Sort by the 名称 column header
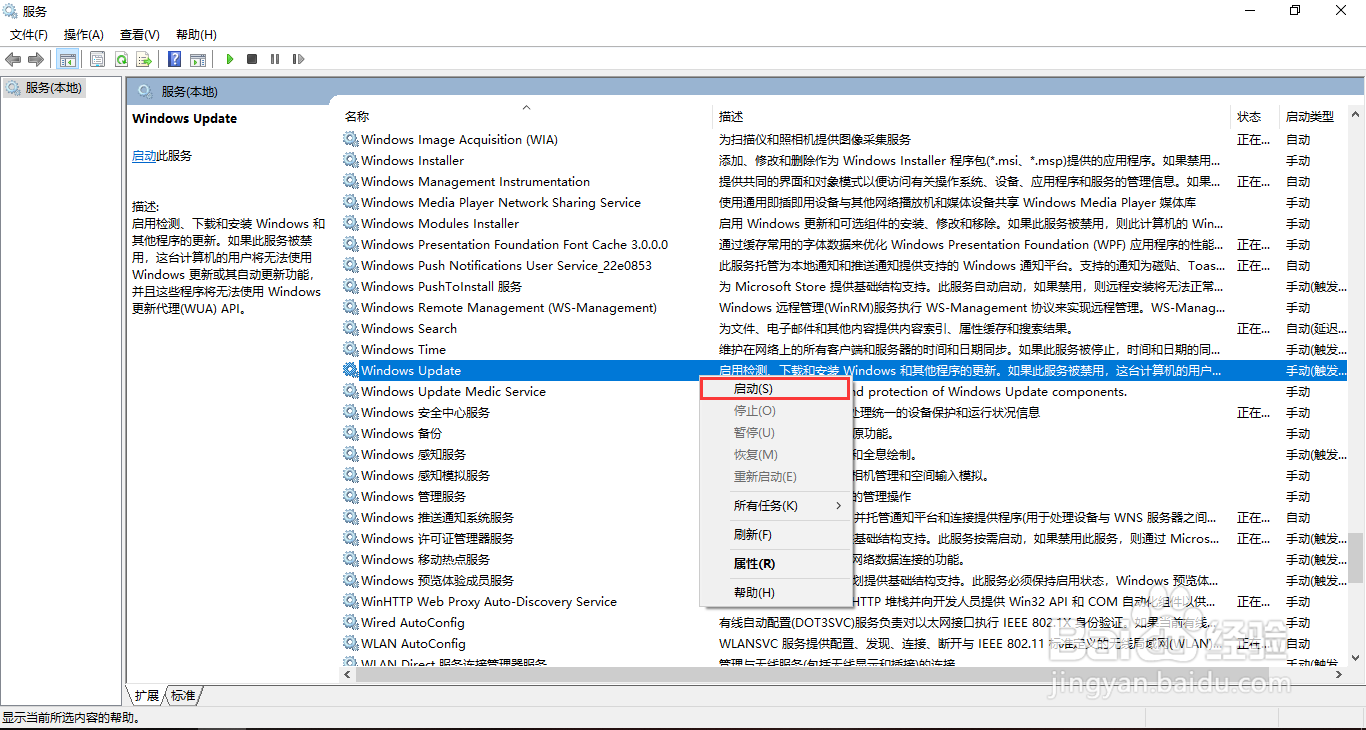 [x=527, y=116]
